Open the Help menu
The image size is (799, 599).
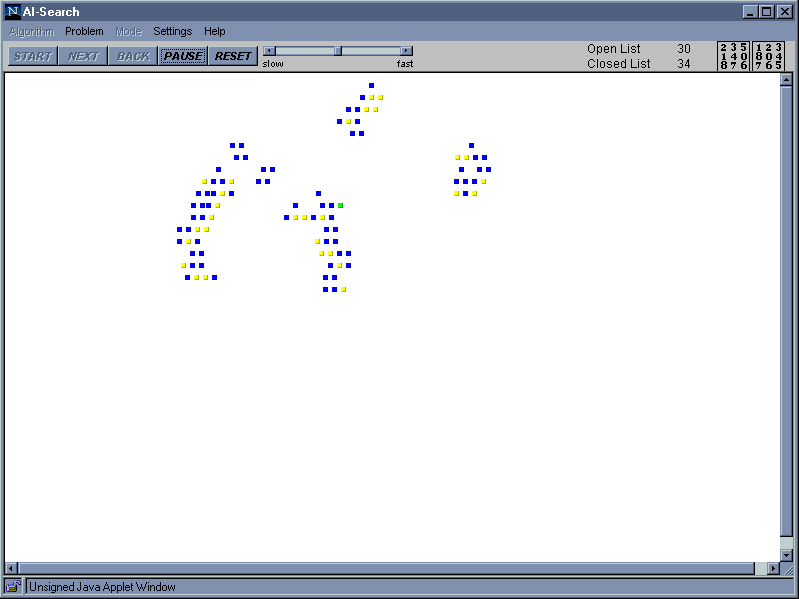tap(215, 31)
